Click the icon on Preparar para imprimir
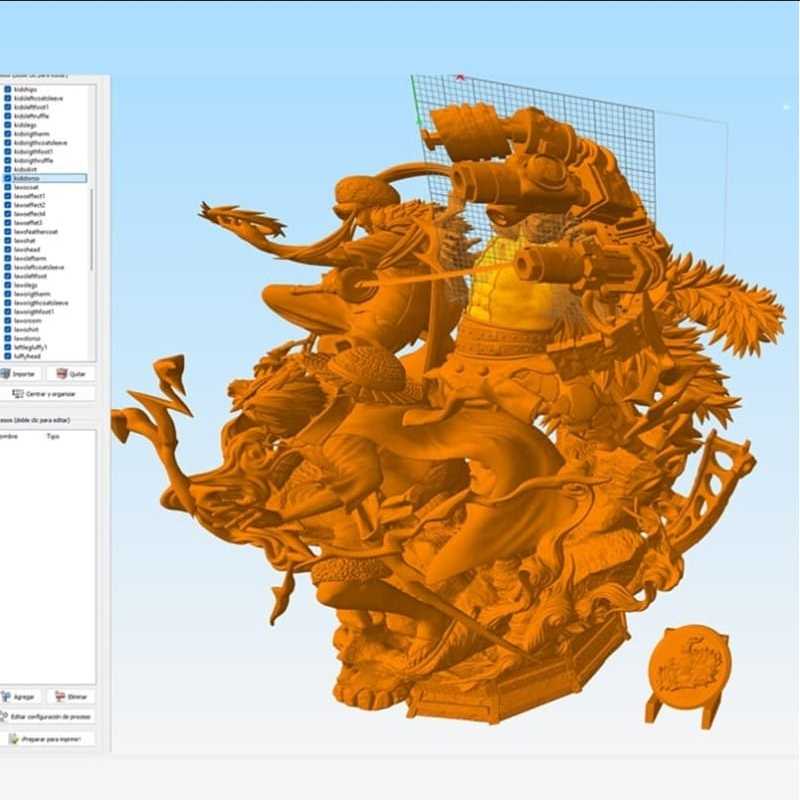Viewport: 800px width, 800px height. point(14,739)
